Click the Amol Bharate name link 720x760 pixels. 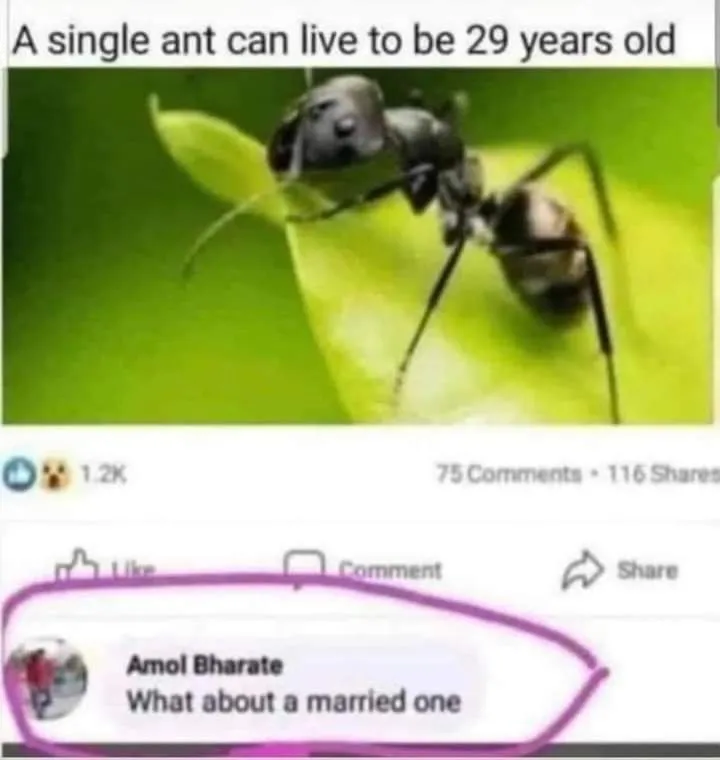tap(205, 665)
